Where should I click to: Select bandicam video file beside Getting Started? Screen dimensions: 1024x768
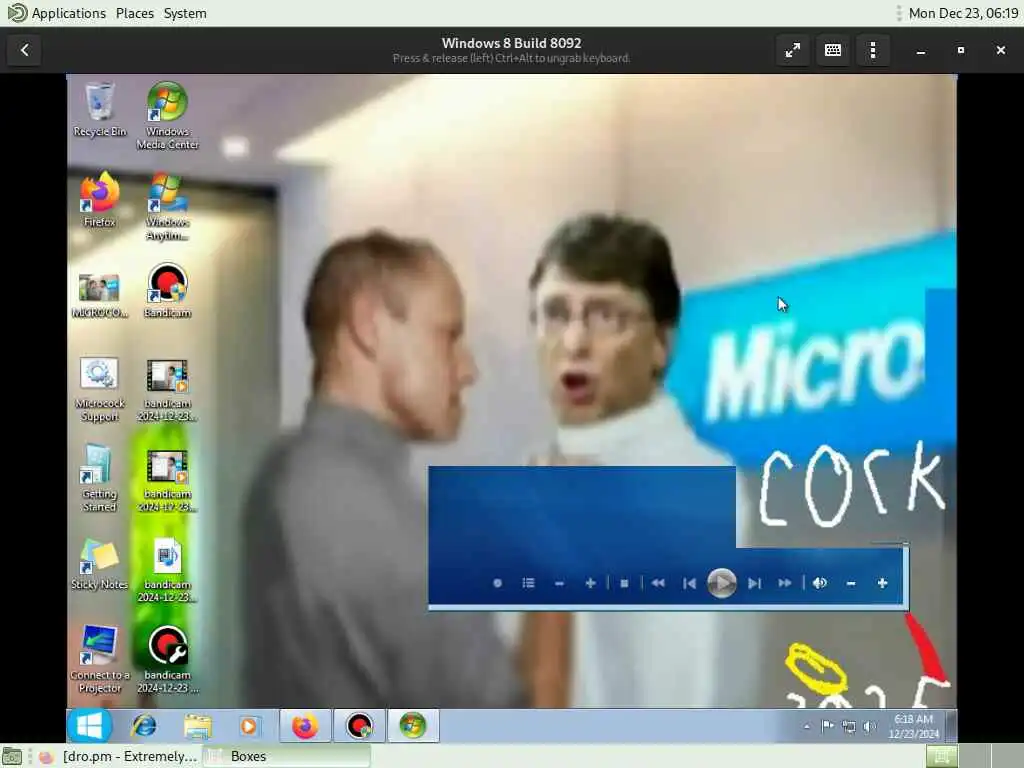coord(167,481)
